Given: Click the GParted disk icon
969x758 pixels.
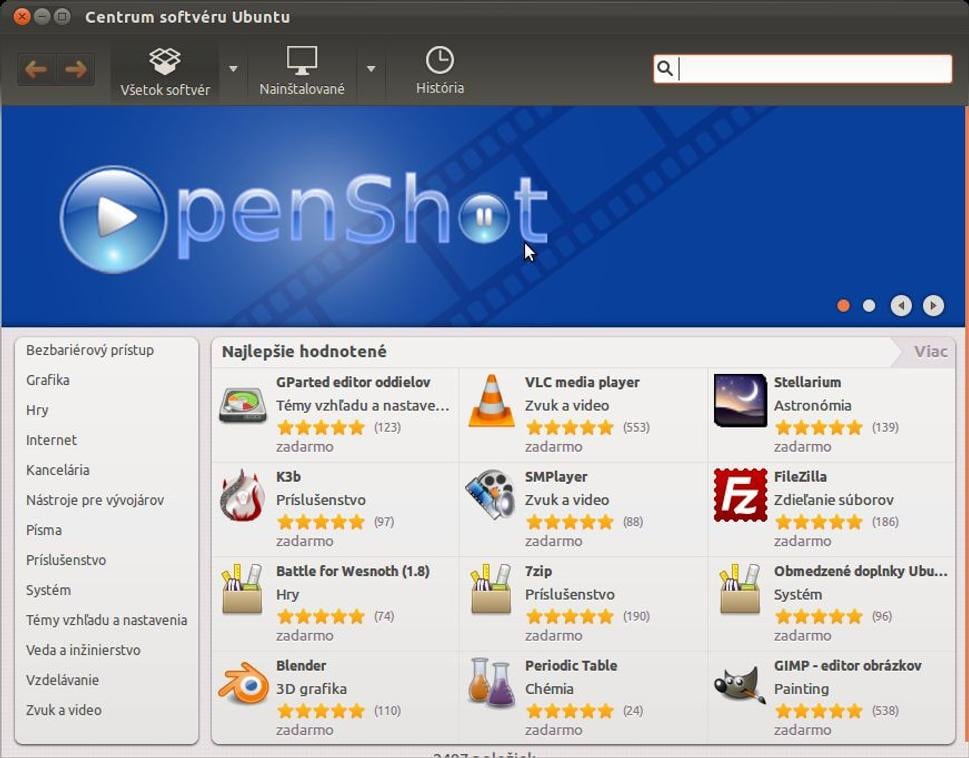Looking at the screenshot, I should pos(243,404).
